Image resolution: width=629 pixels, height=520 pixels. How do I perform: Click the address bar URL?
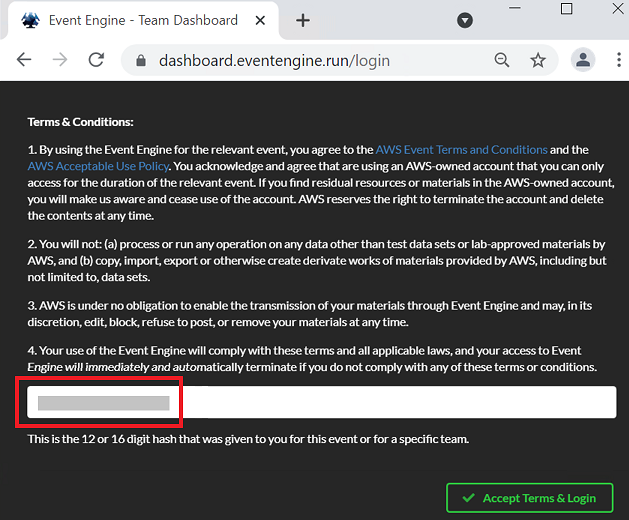point(274,61)
